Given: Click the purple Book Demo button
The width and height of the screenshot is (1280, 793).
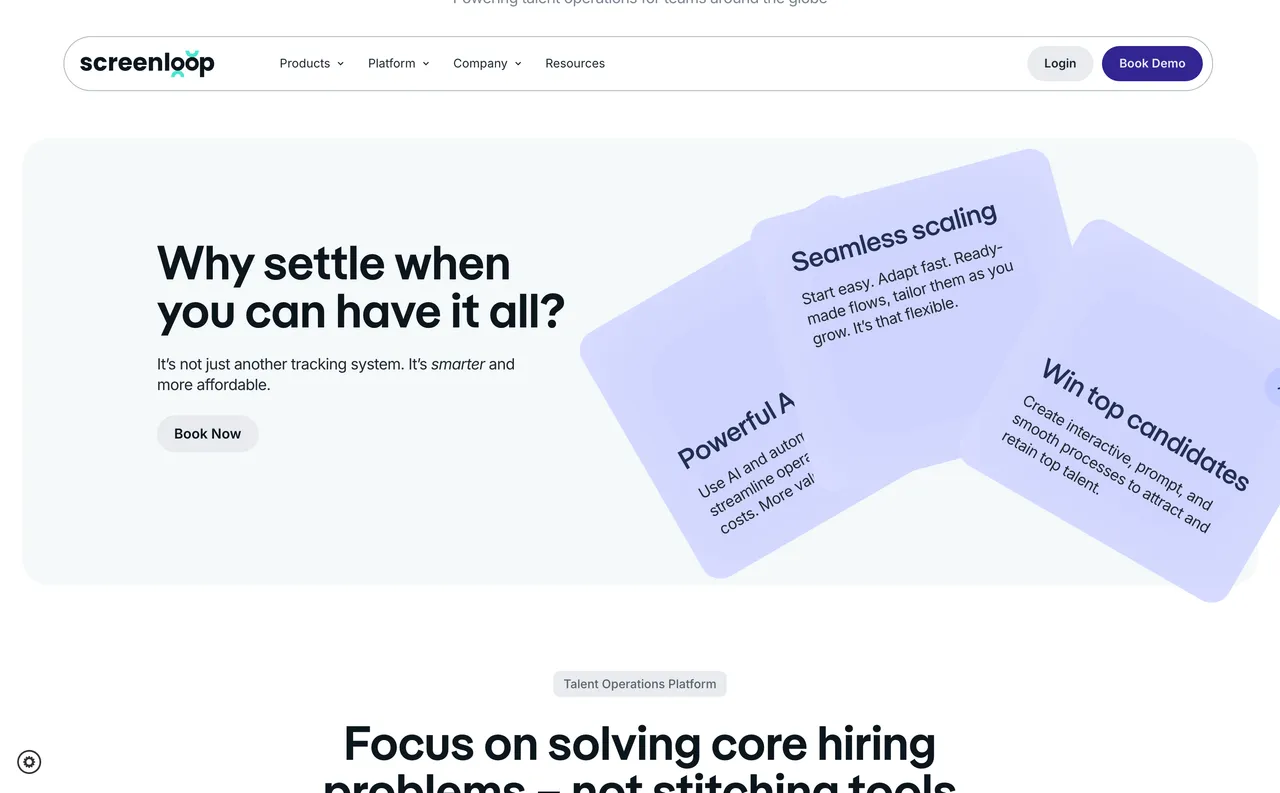Looking at the screenshot, I should [1152, 63].
